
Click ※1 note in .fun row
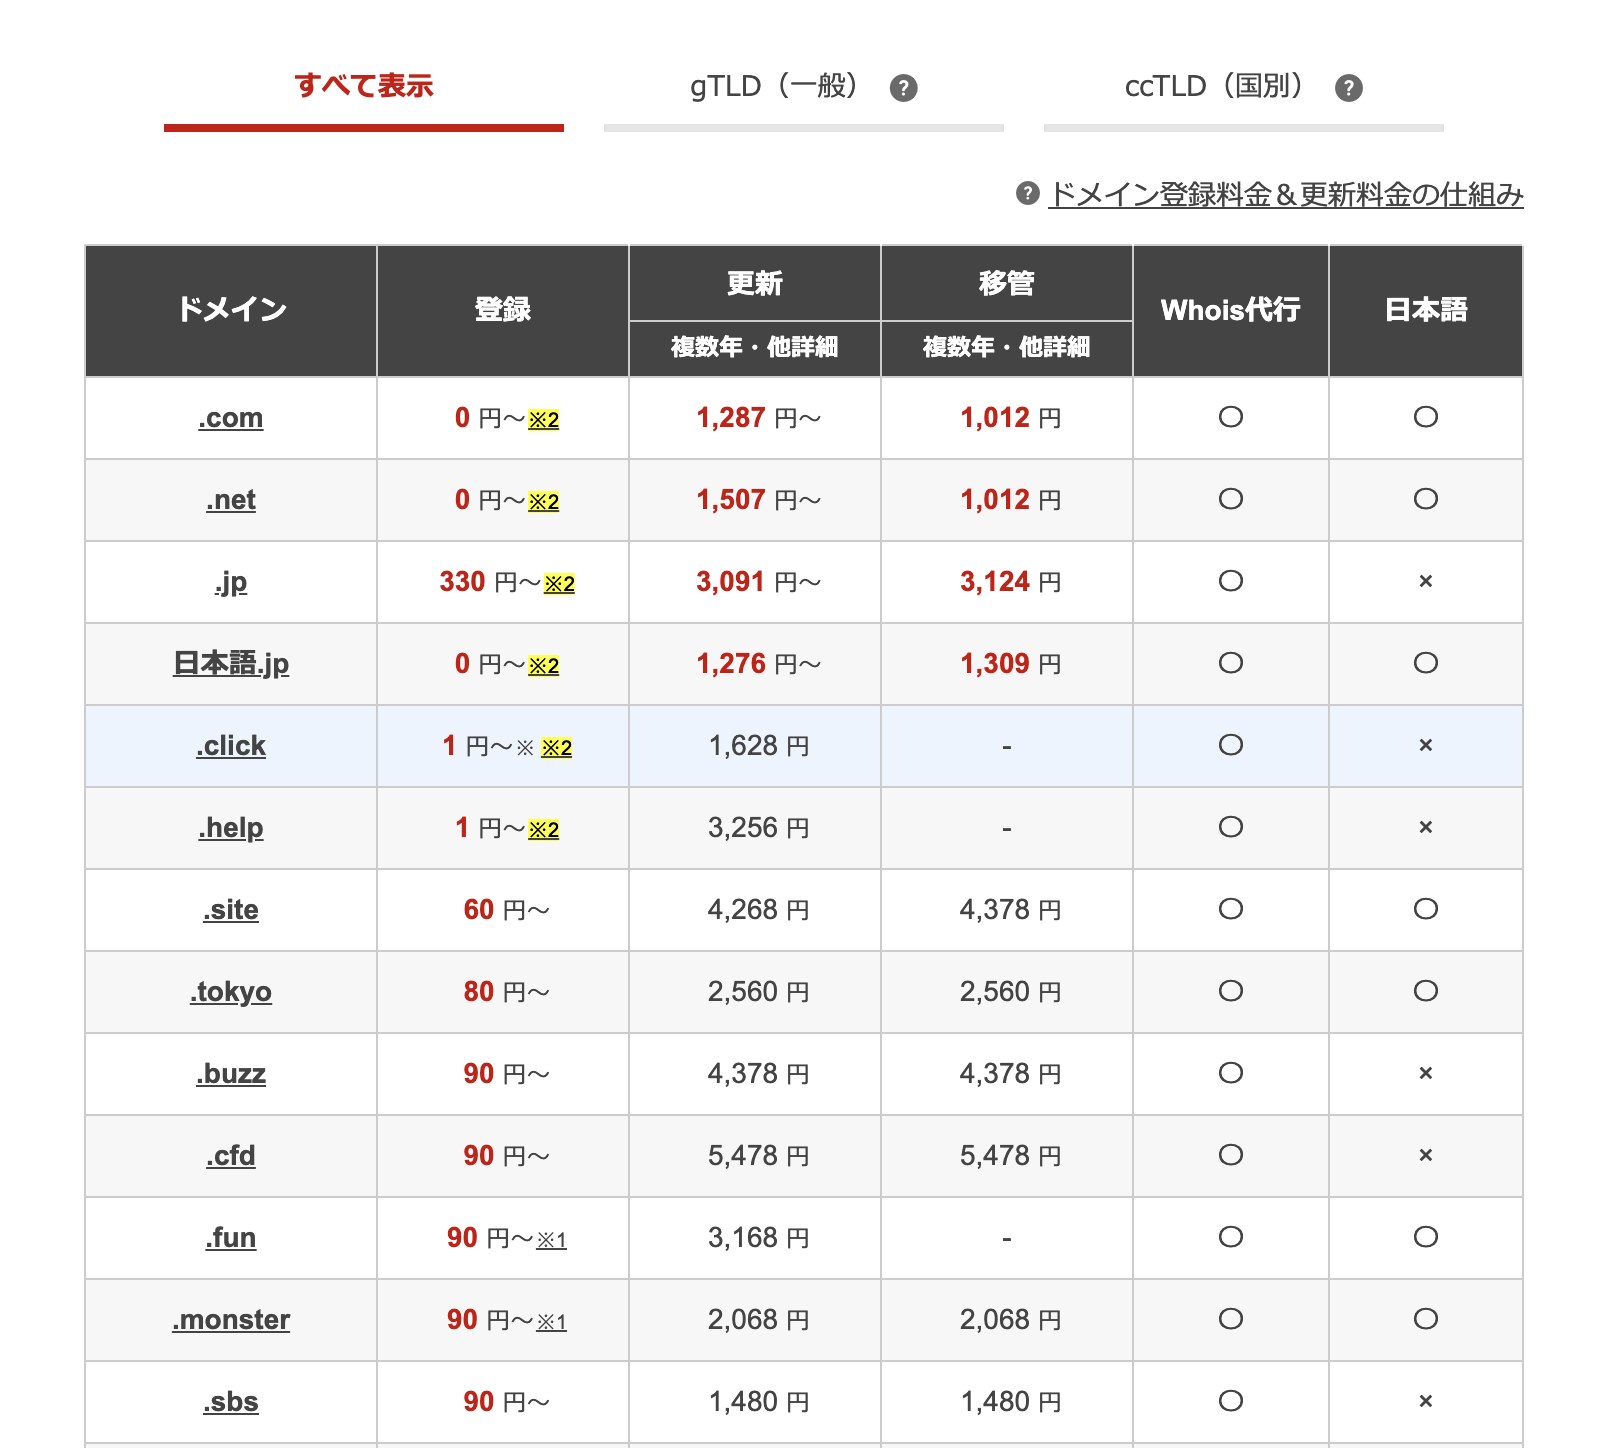(552, 1240)
